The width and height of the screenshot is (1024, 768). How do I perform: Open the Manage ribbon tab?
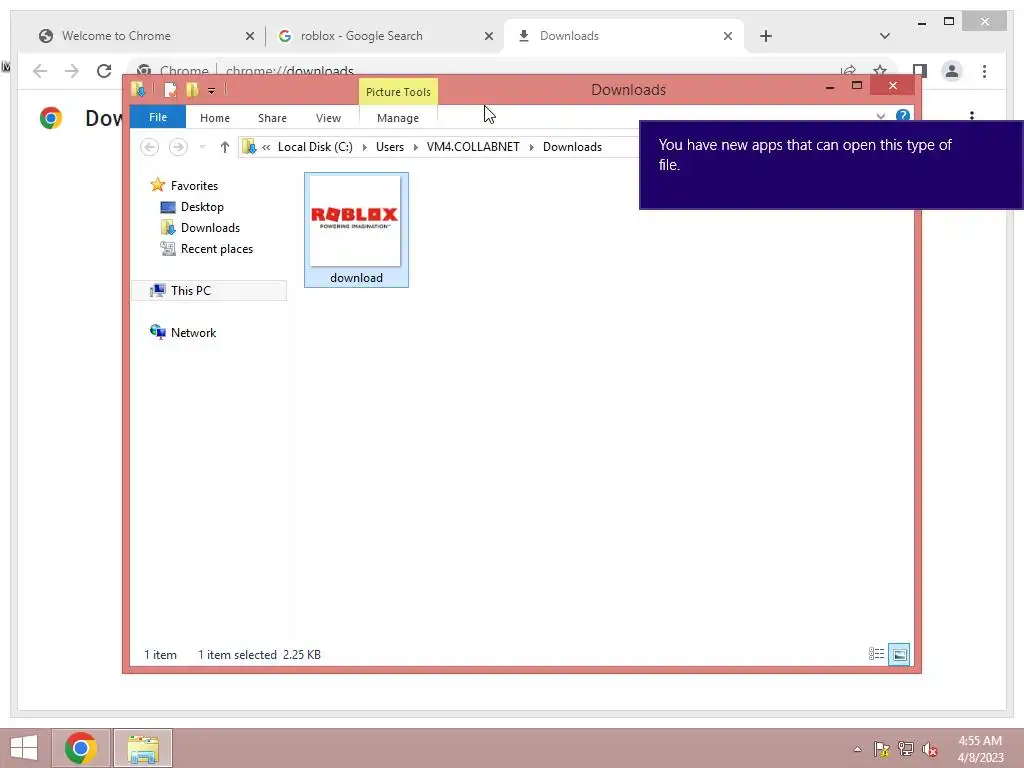pyautogui.click(x=398, y=118)
